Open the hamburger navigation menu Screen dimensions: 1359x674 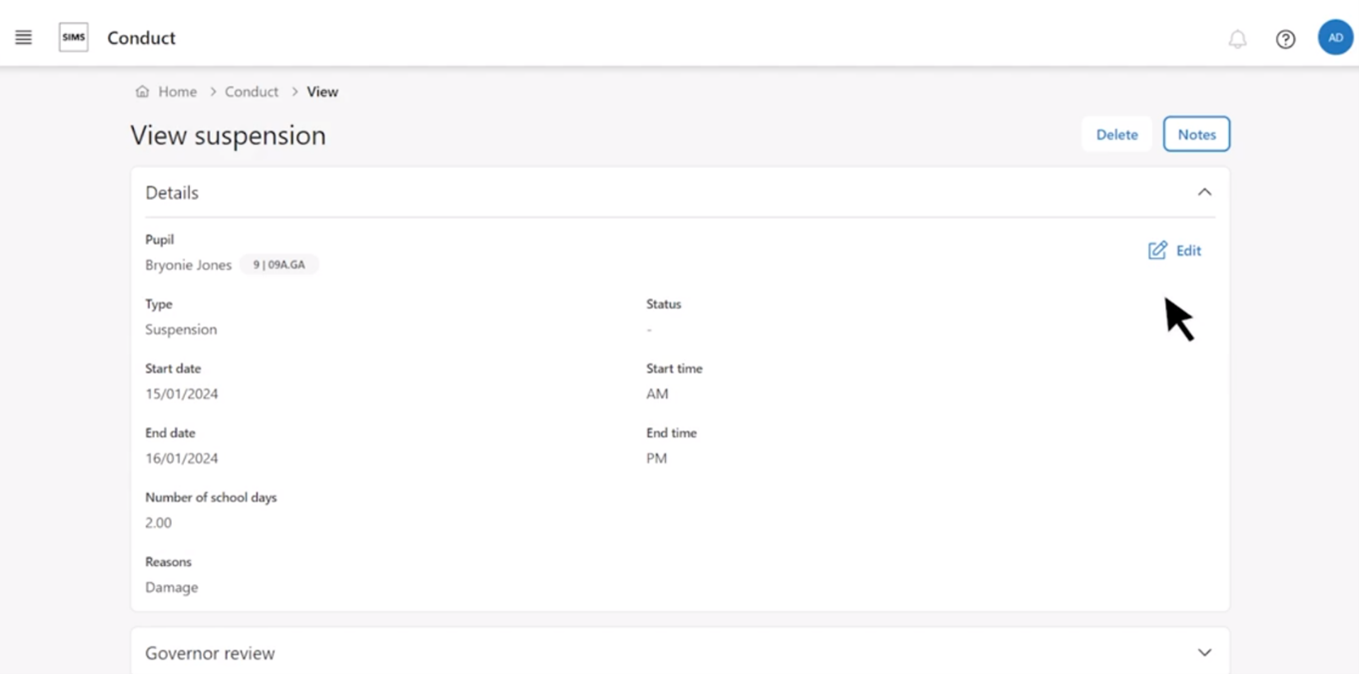tap(23, 38)
